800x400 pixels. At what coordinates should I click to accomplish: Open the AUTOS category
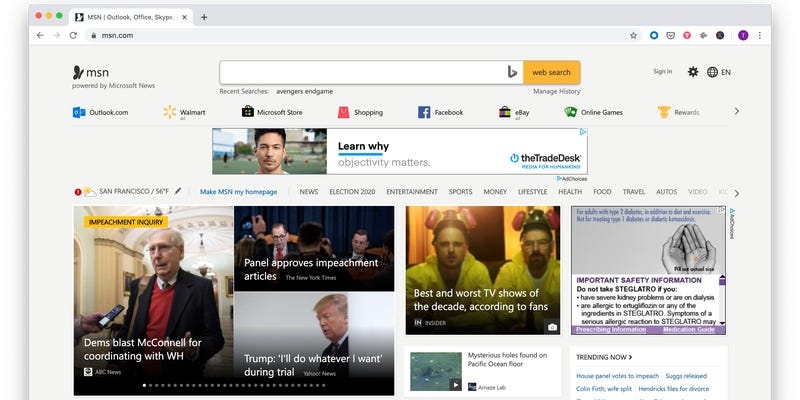point(666,192)
